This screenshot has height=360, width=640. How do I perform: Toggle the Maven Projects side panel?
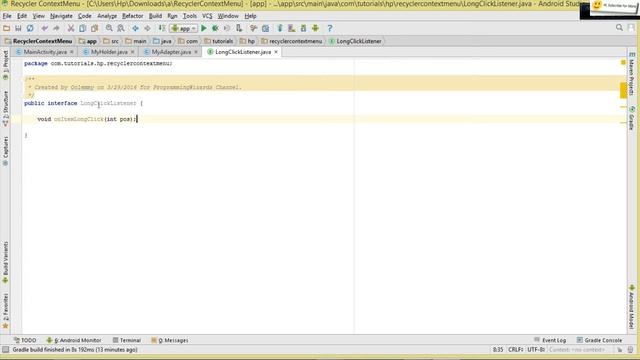coord(631,73)
